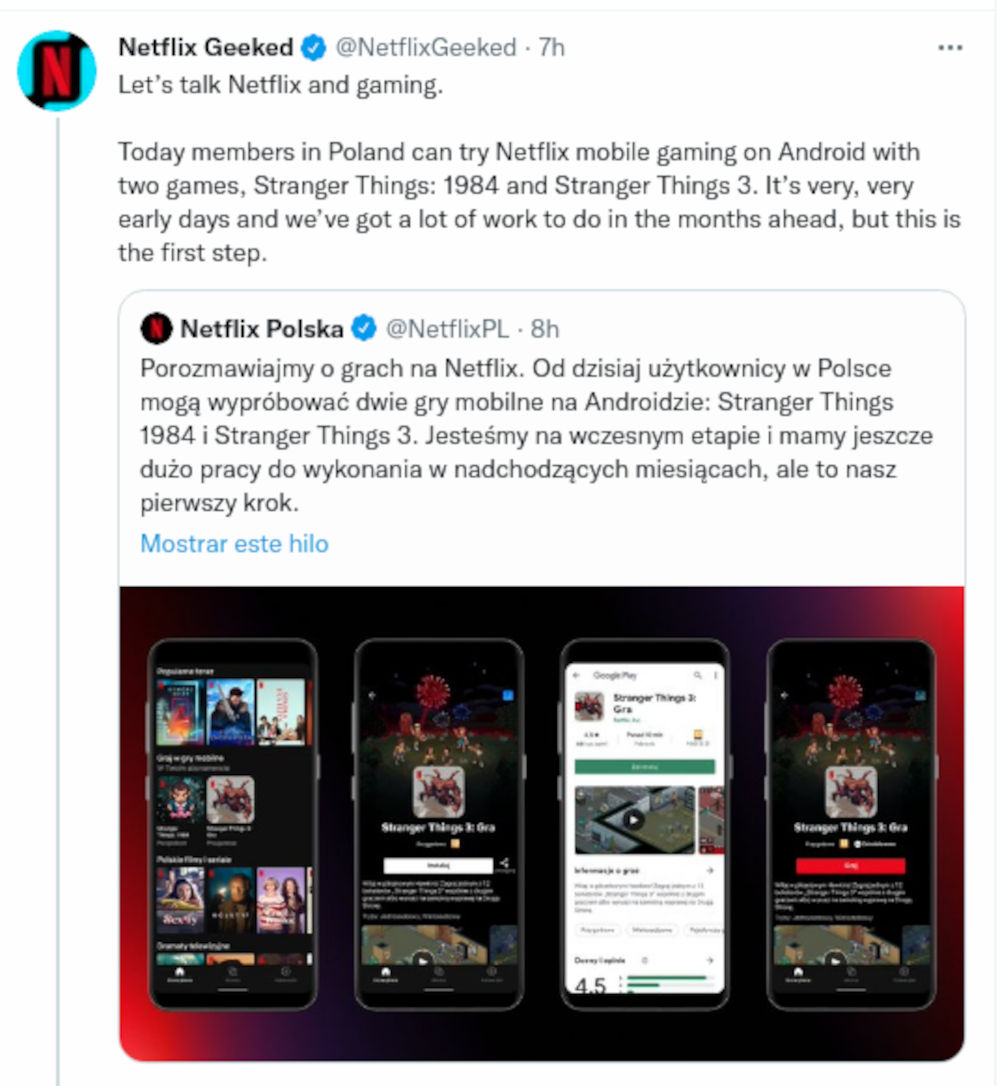Open the second phone screenshot with install button

[439, 824]
